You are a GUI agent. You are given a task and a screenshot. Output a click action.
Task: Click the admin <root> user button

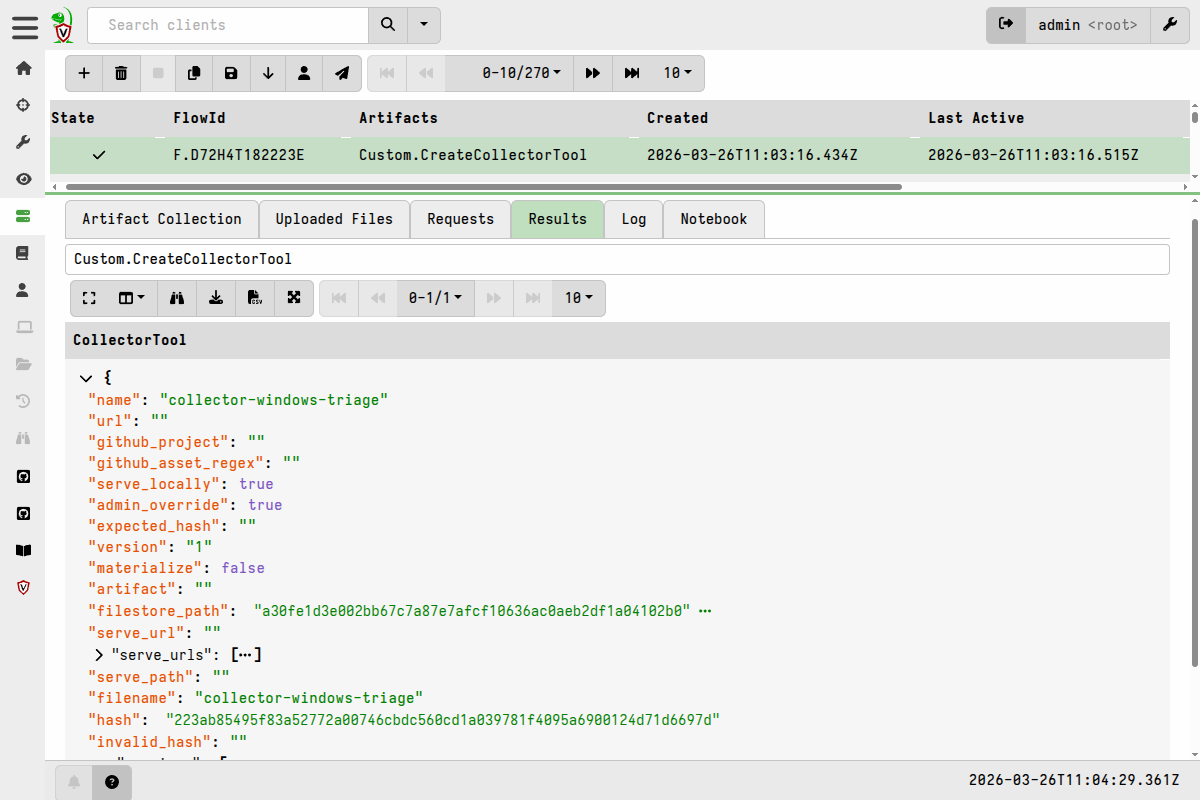pos(1088,25)
